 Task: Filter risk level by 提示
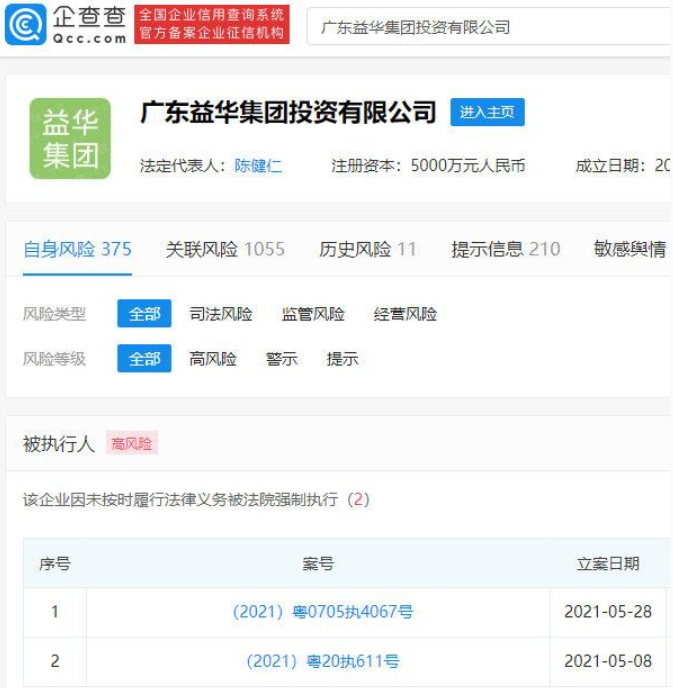point(342,358)
